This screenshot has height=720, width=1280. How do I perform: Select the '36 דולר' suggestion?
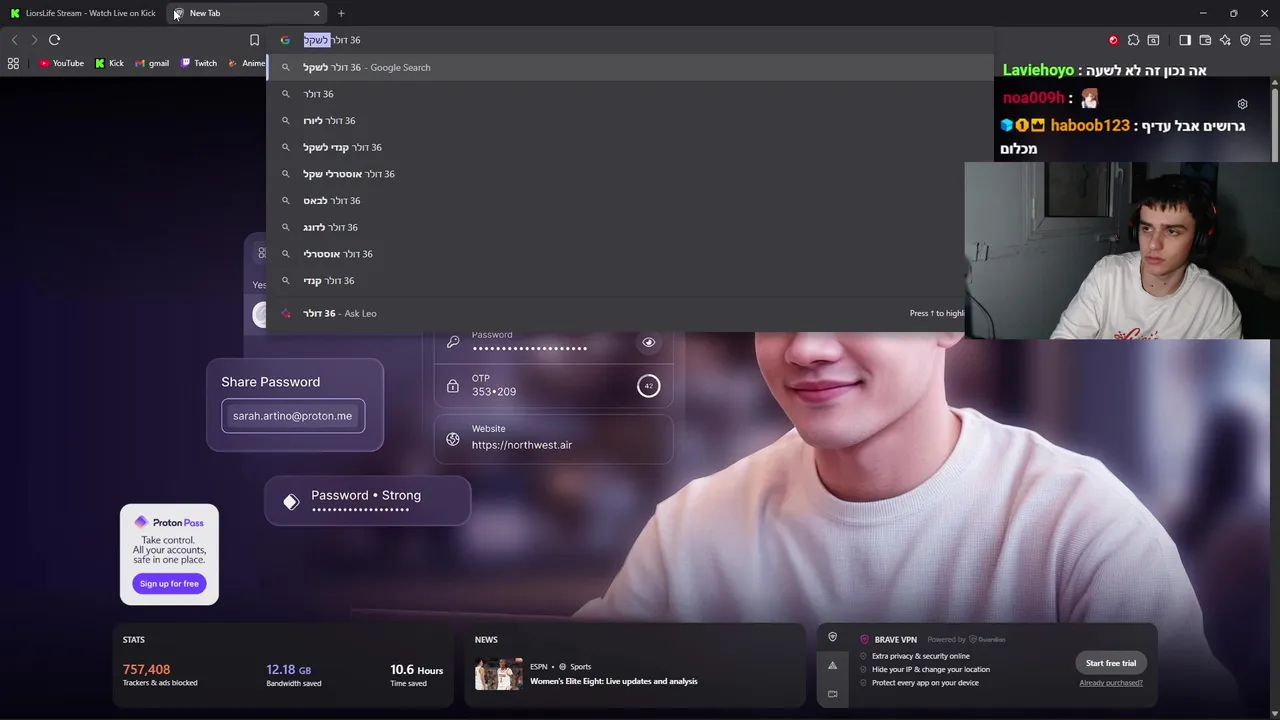coord(630,94)
